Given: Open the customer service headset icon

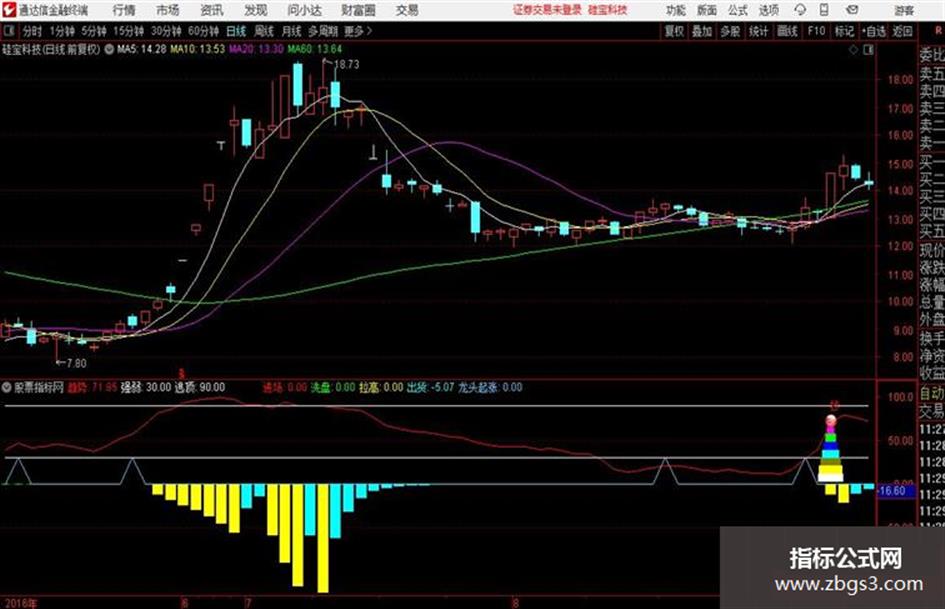Looking at the screenshot, I should click(800, 10).
